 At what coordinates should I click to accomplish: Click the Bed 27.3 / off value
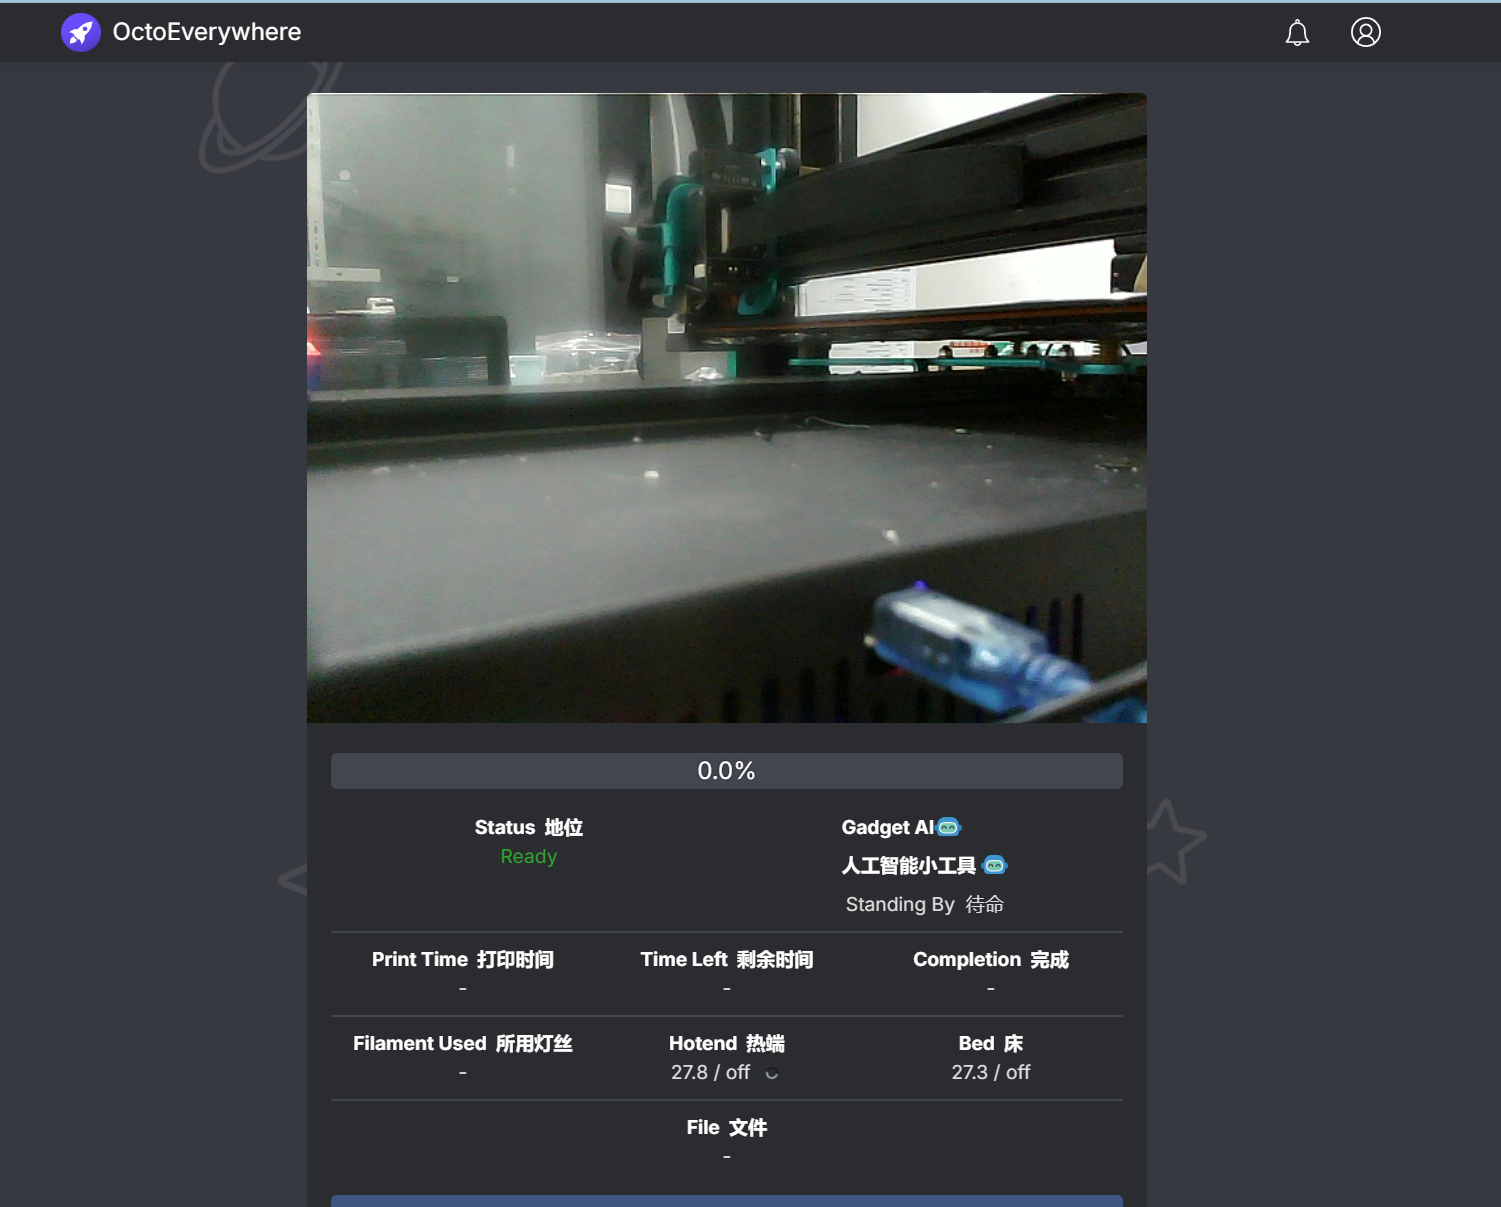(991, 1072)
